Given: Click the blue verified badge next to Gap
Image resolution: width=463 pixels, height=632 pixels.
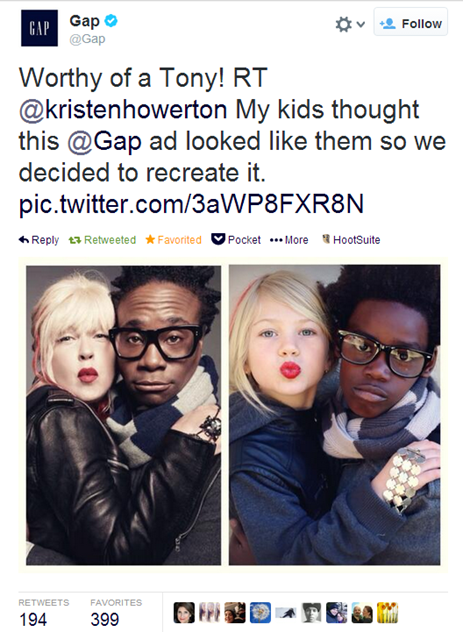Looking at the screenshot, I should (x=111, y=20).
